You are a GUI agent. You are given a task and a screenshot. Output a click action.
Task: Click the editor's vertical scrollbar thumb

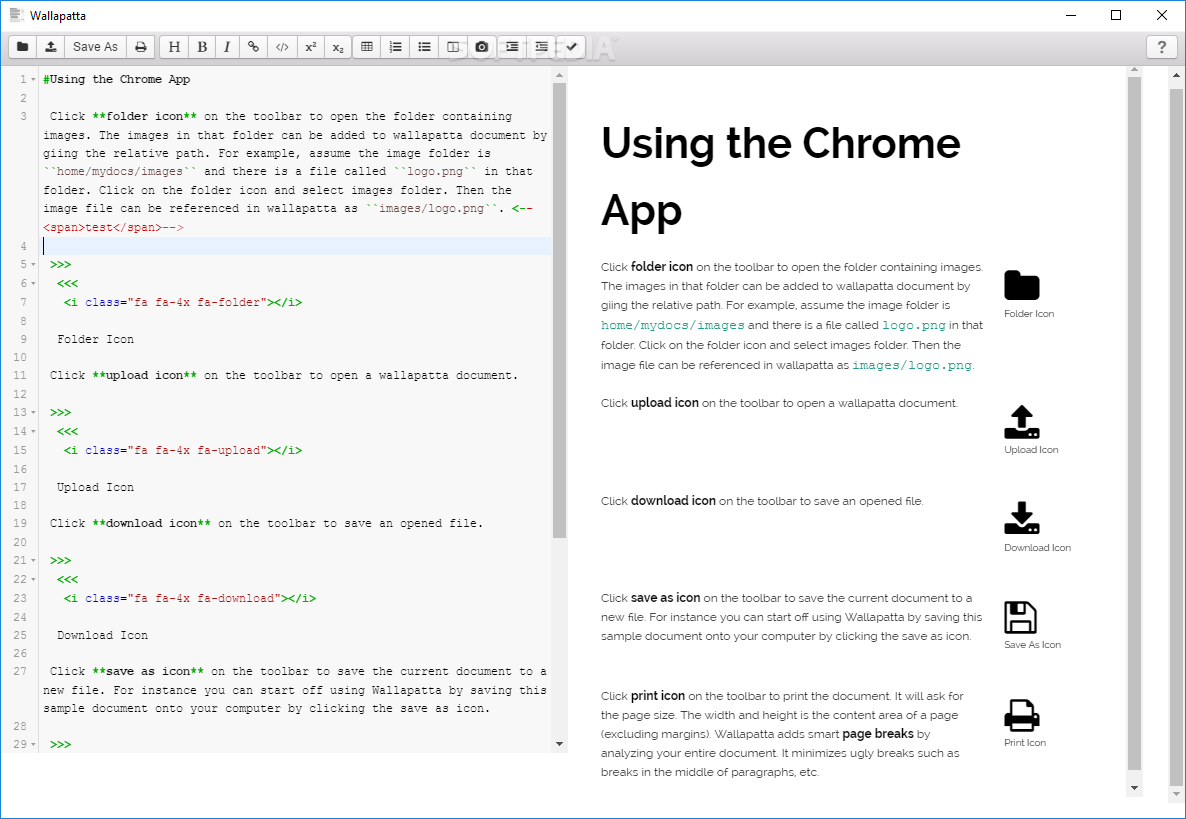coord(560,310)
